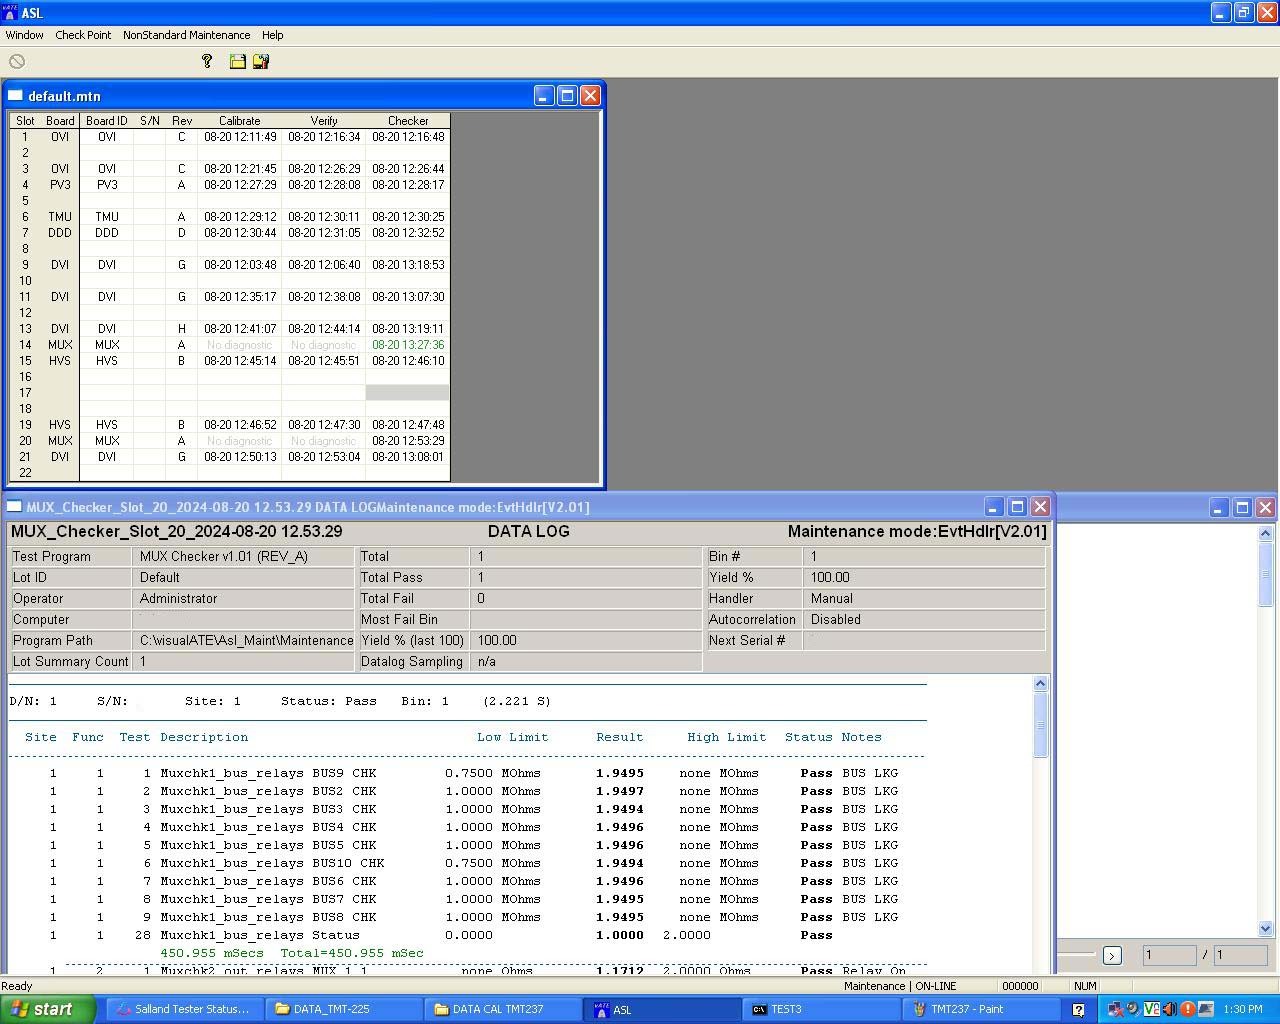Click the Program Path value field

243,640
